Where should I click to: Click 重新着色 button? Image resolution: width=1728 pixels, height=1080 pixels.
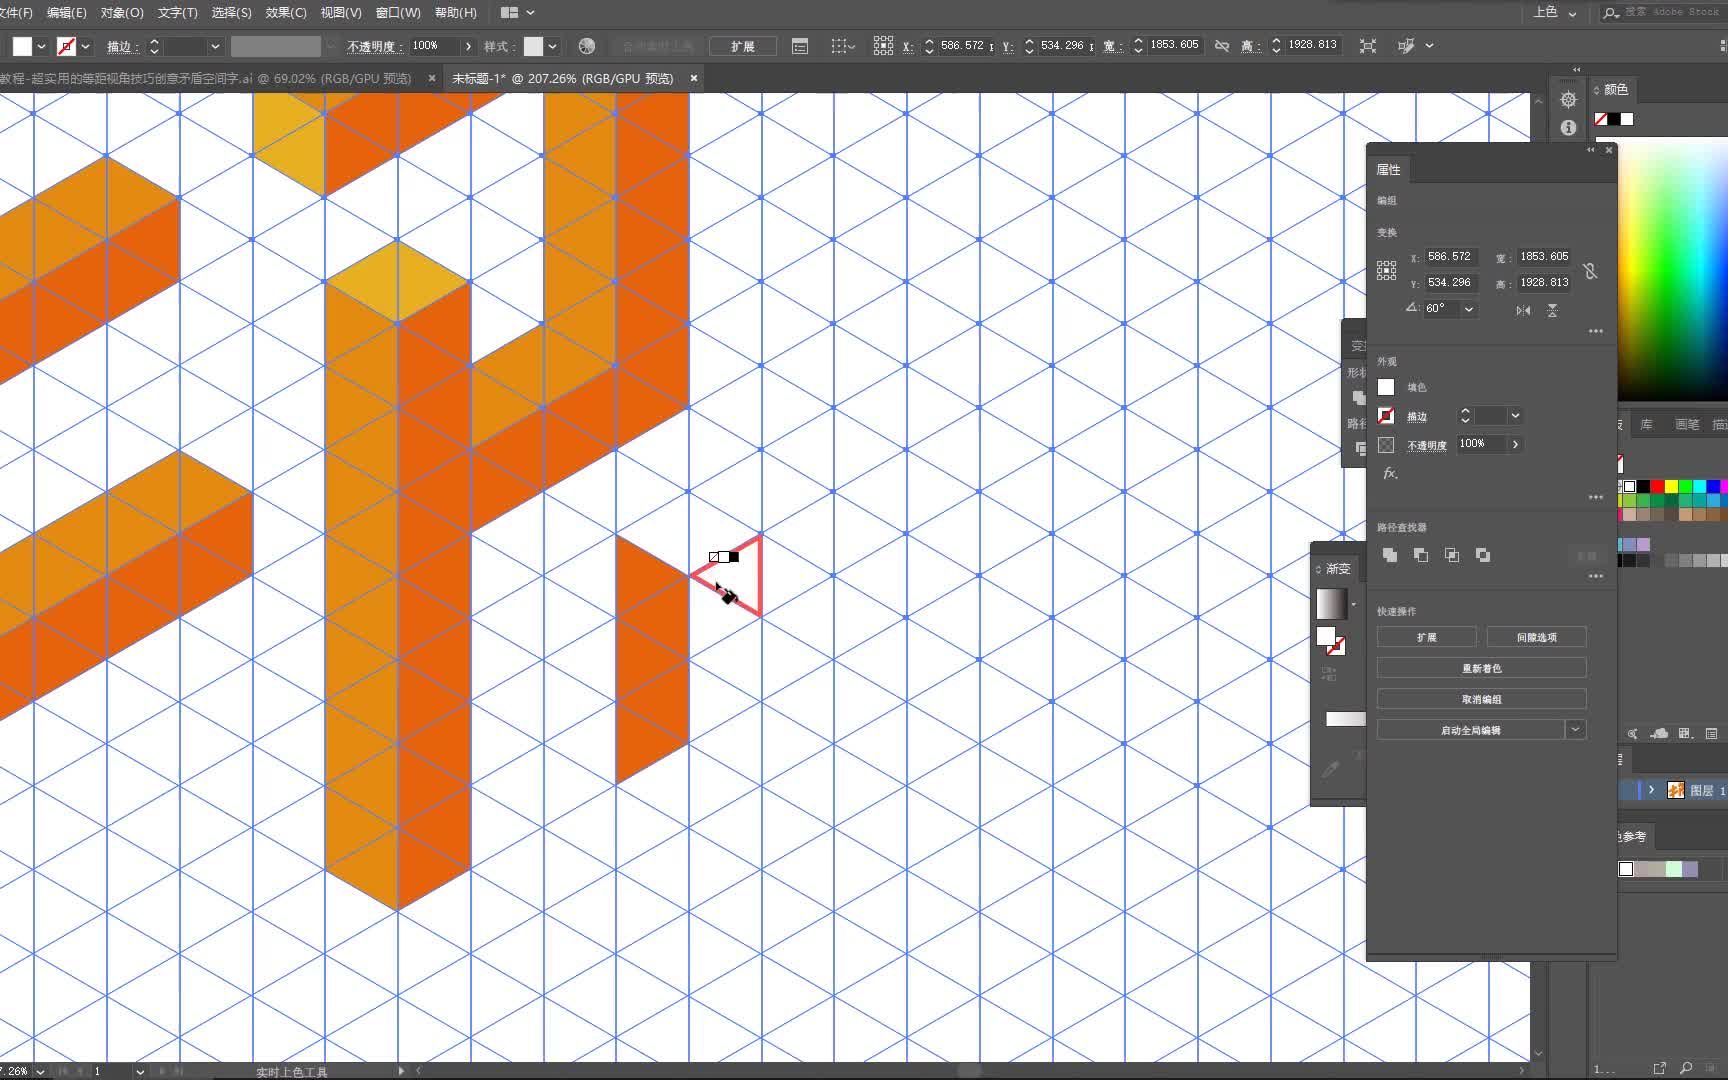[1482, 668]
